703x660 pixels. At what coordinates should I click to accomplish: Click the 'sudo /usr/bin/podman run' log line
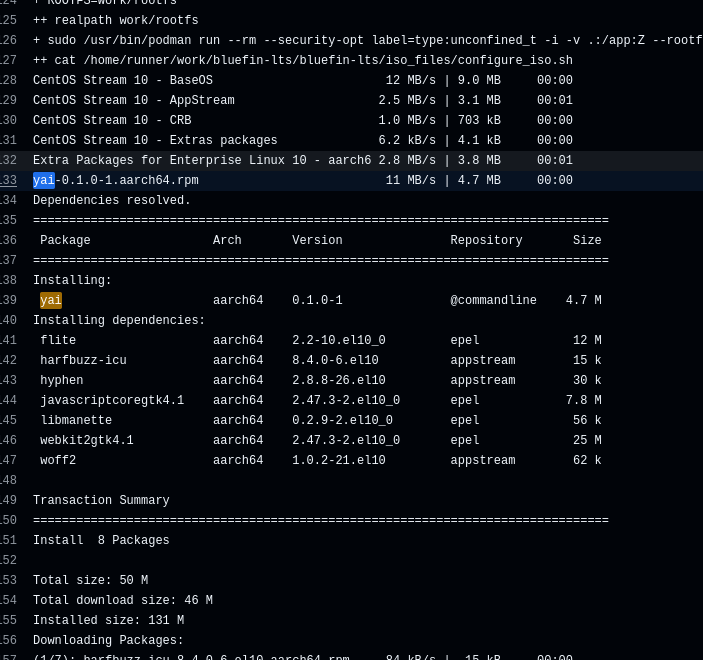coord(360,41)
